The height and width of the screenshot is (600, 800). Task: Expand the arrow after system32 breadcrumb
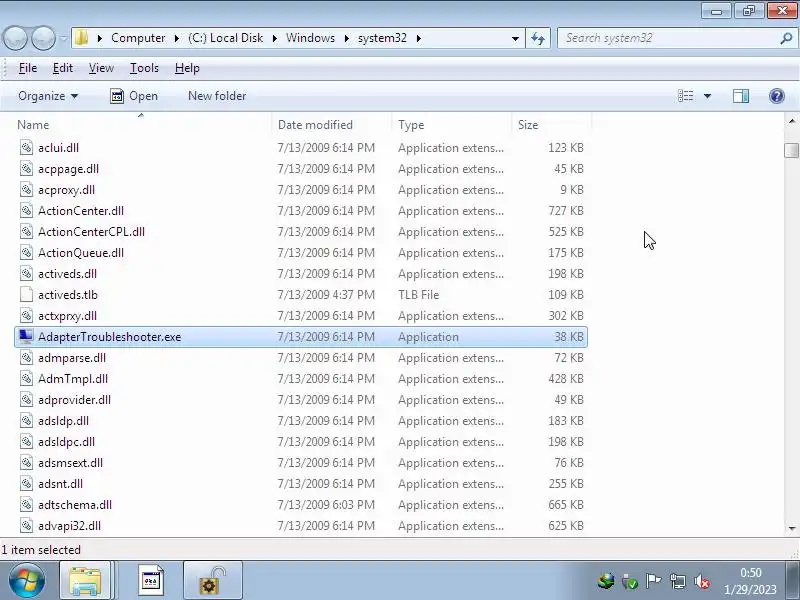(419, 38)
